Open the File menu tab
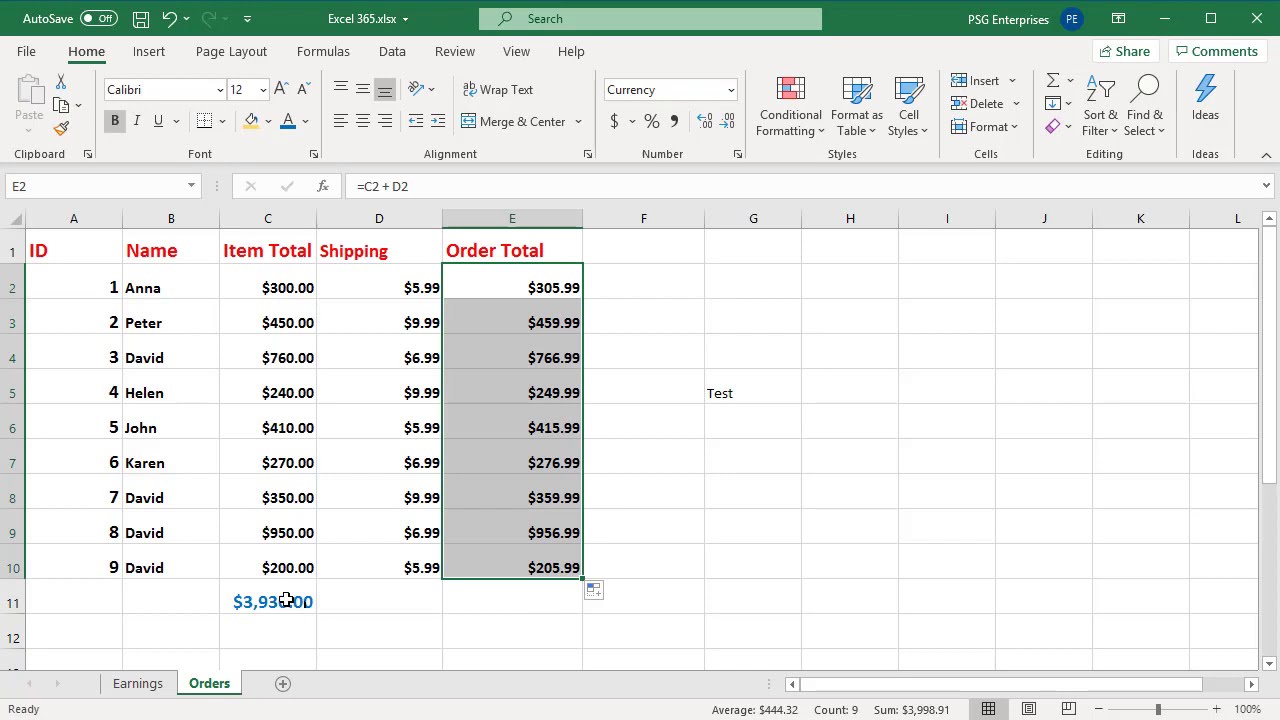1280x720 pixels. [26, 51]
